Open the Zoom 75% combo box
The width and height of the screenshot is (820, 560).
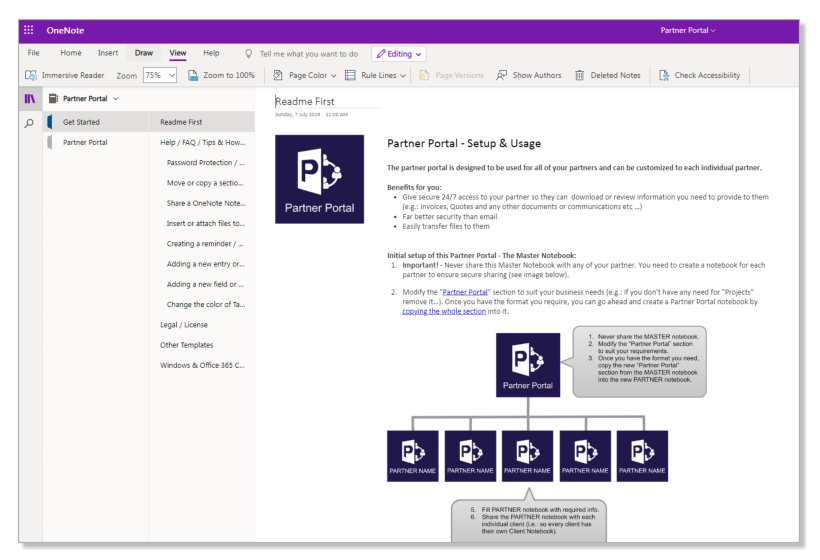160,75
